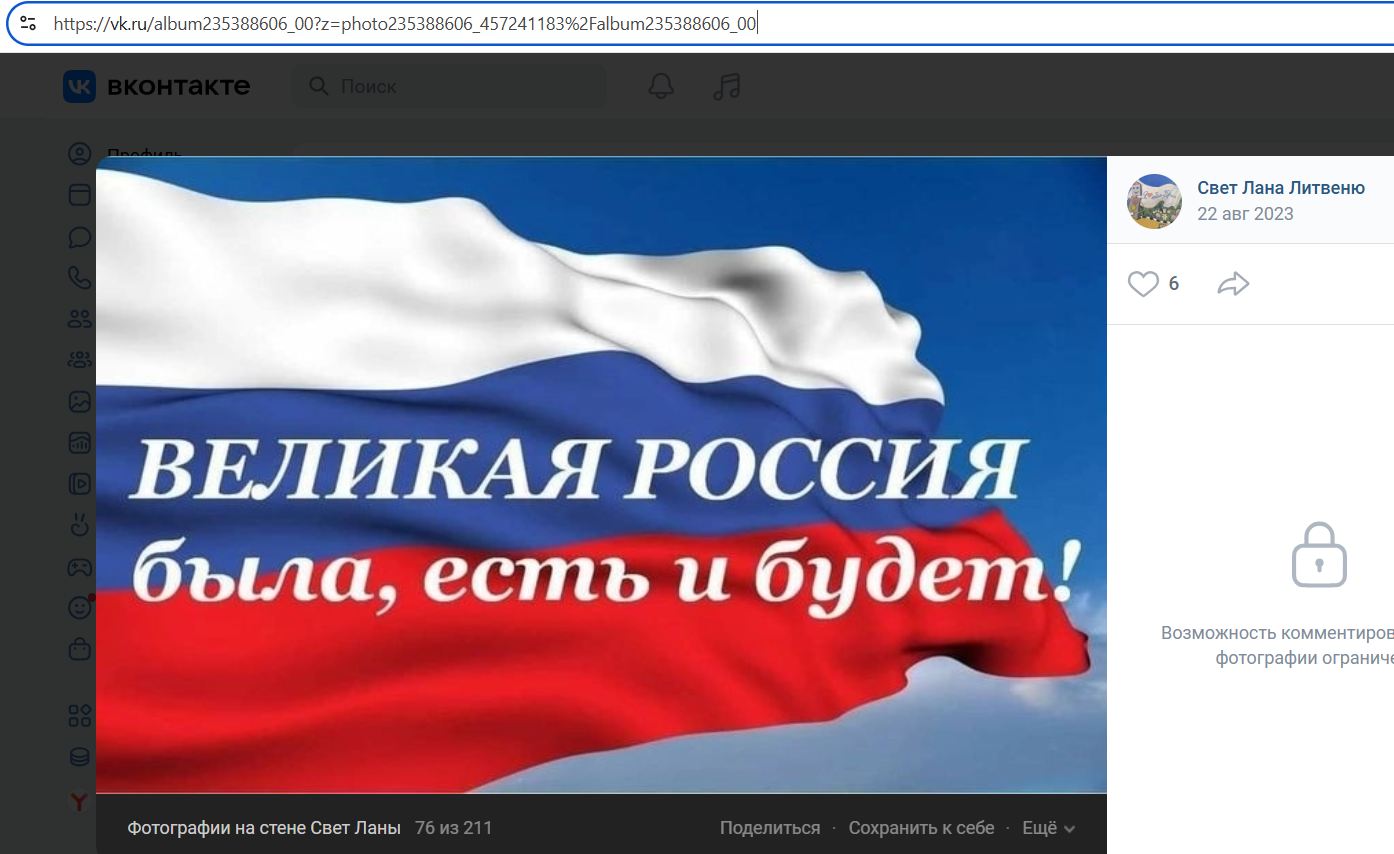Open album Фотографии на стене Свет Ланы
The image size is (1394, 854).
[x=264, y=828]
